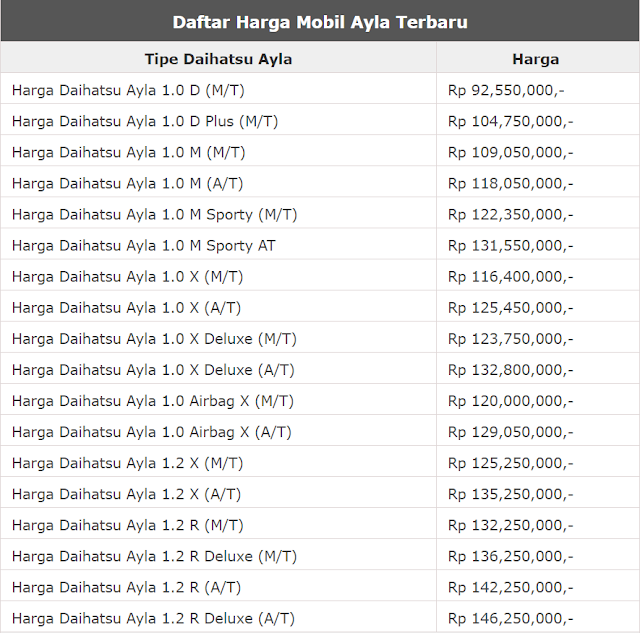
Task: Click the Ayla 1.2 R Deluxe (M/T) row
Action: pyautogui.click(x=320, y=556)
